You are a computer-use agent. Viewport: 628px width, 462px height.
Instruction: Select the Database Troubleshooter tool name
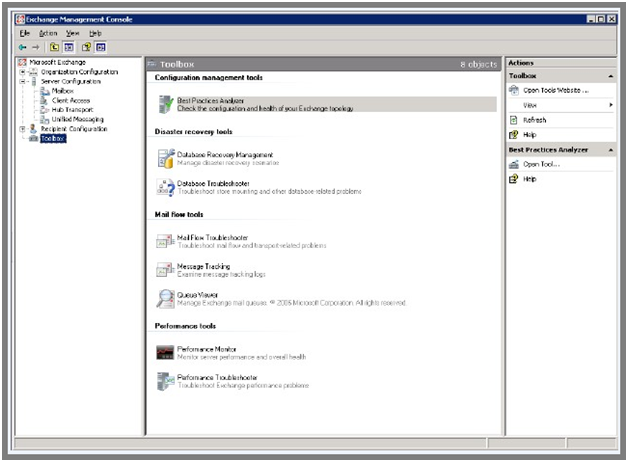pyautogui.click(x=213, y=183)
